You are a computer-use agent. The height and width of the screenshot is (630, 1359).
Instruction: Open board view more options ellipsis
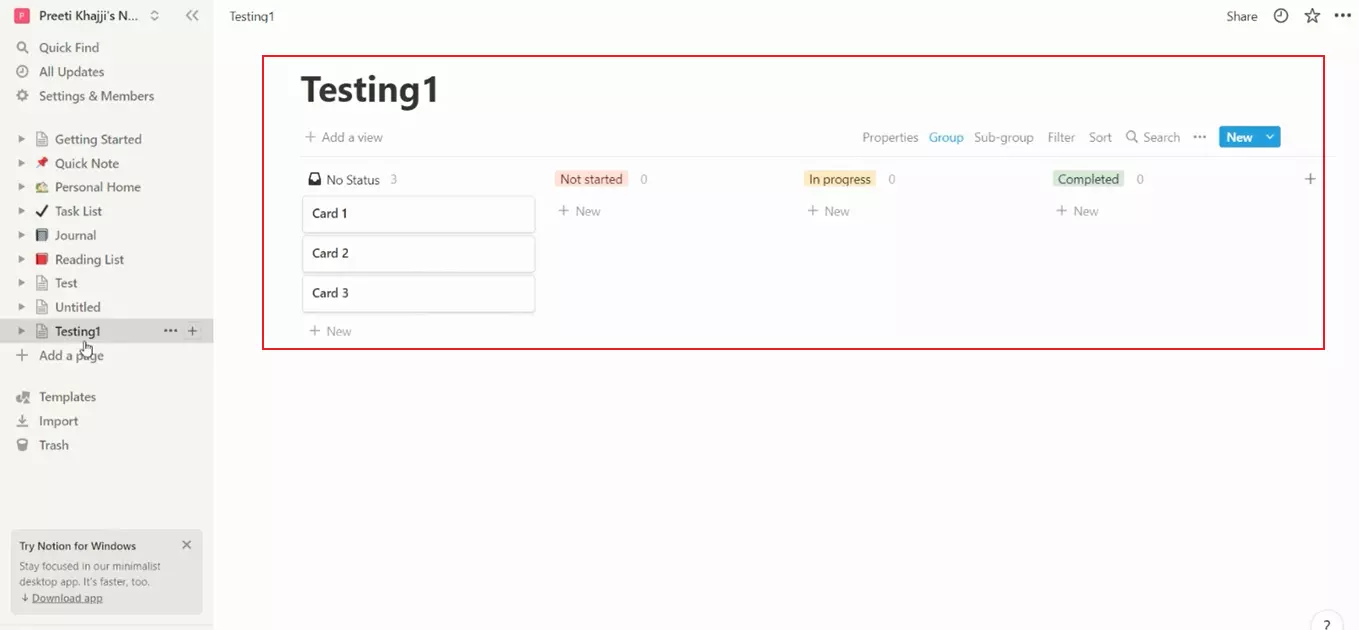tap(1200, 137)
